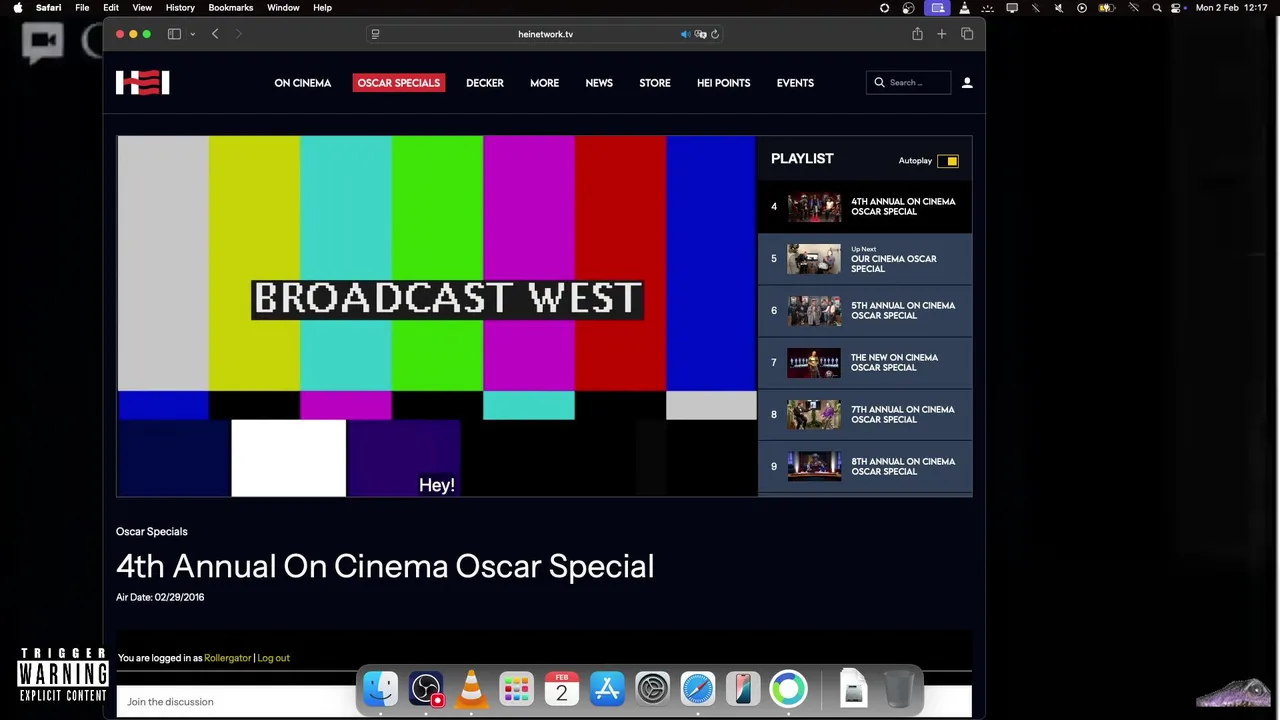Select the OSCAR SPECIALS nav item
The image size is (1280, 720).
click(398, 83)
